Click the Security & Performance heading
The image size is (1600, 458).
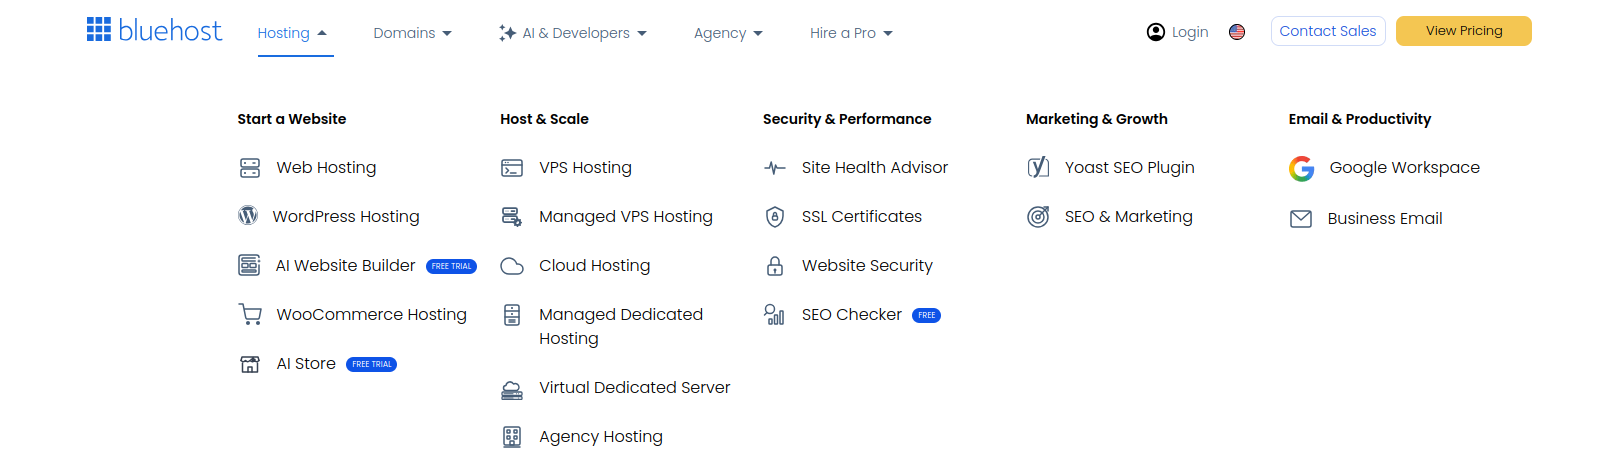coord(846,119)
